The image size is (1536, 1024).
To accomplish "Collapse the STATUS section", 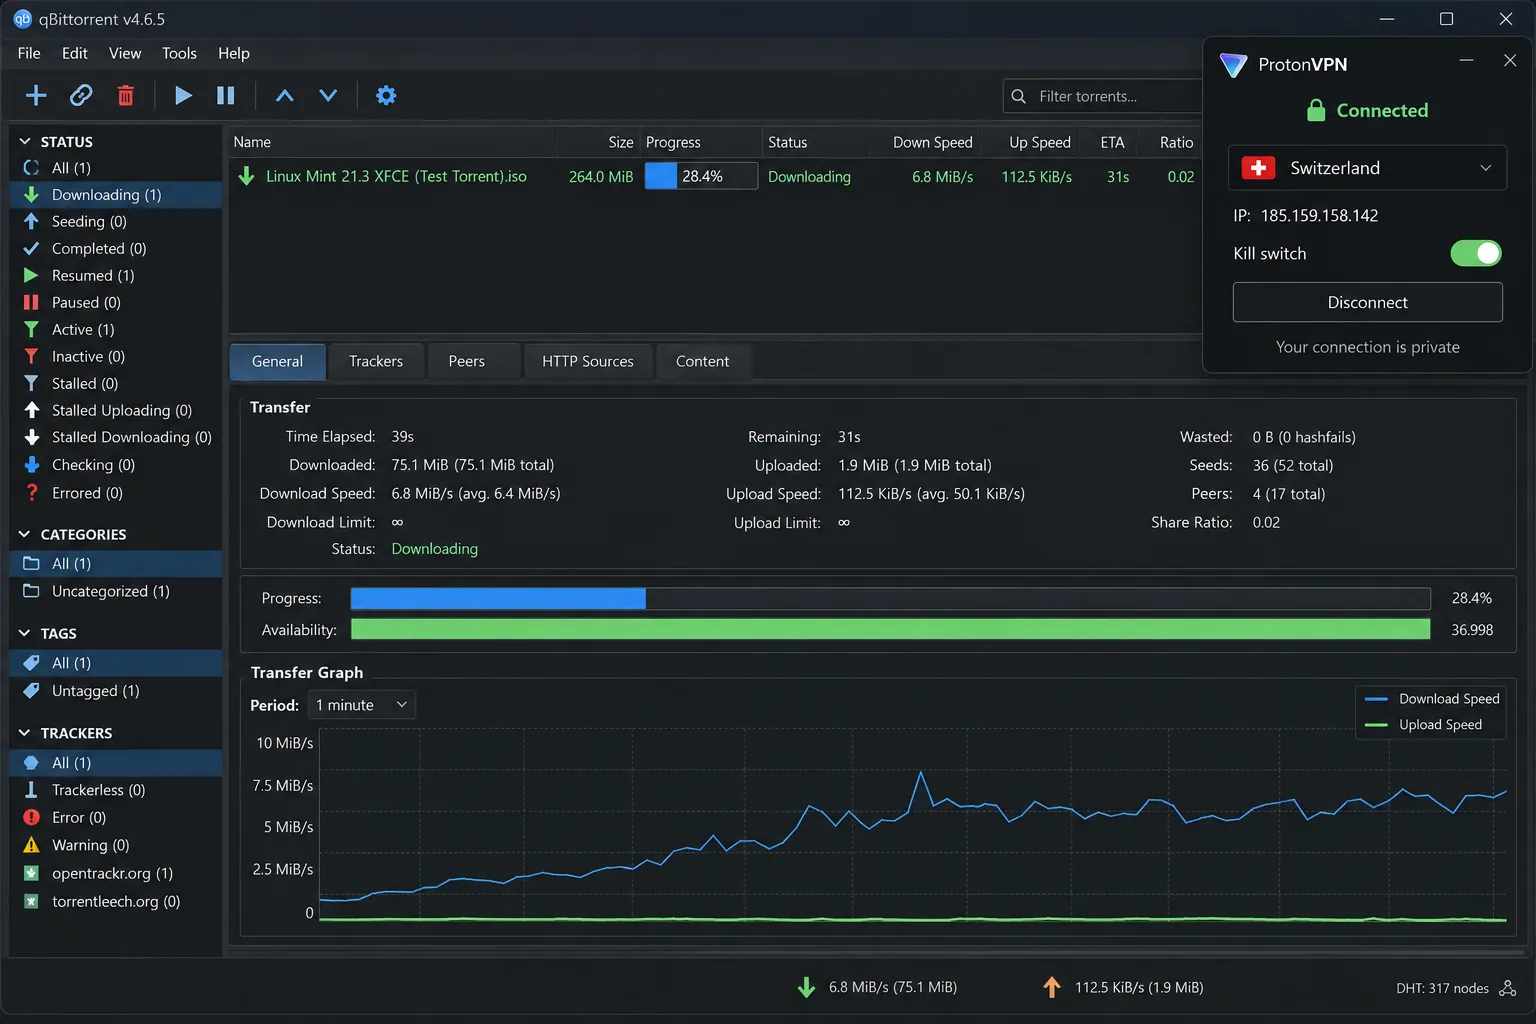I will pos(25,141).
